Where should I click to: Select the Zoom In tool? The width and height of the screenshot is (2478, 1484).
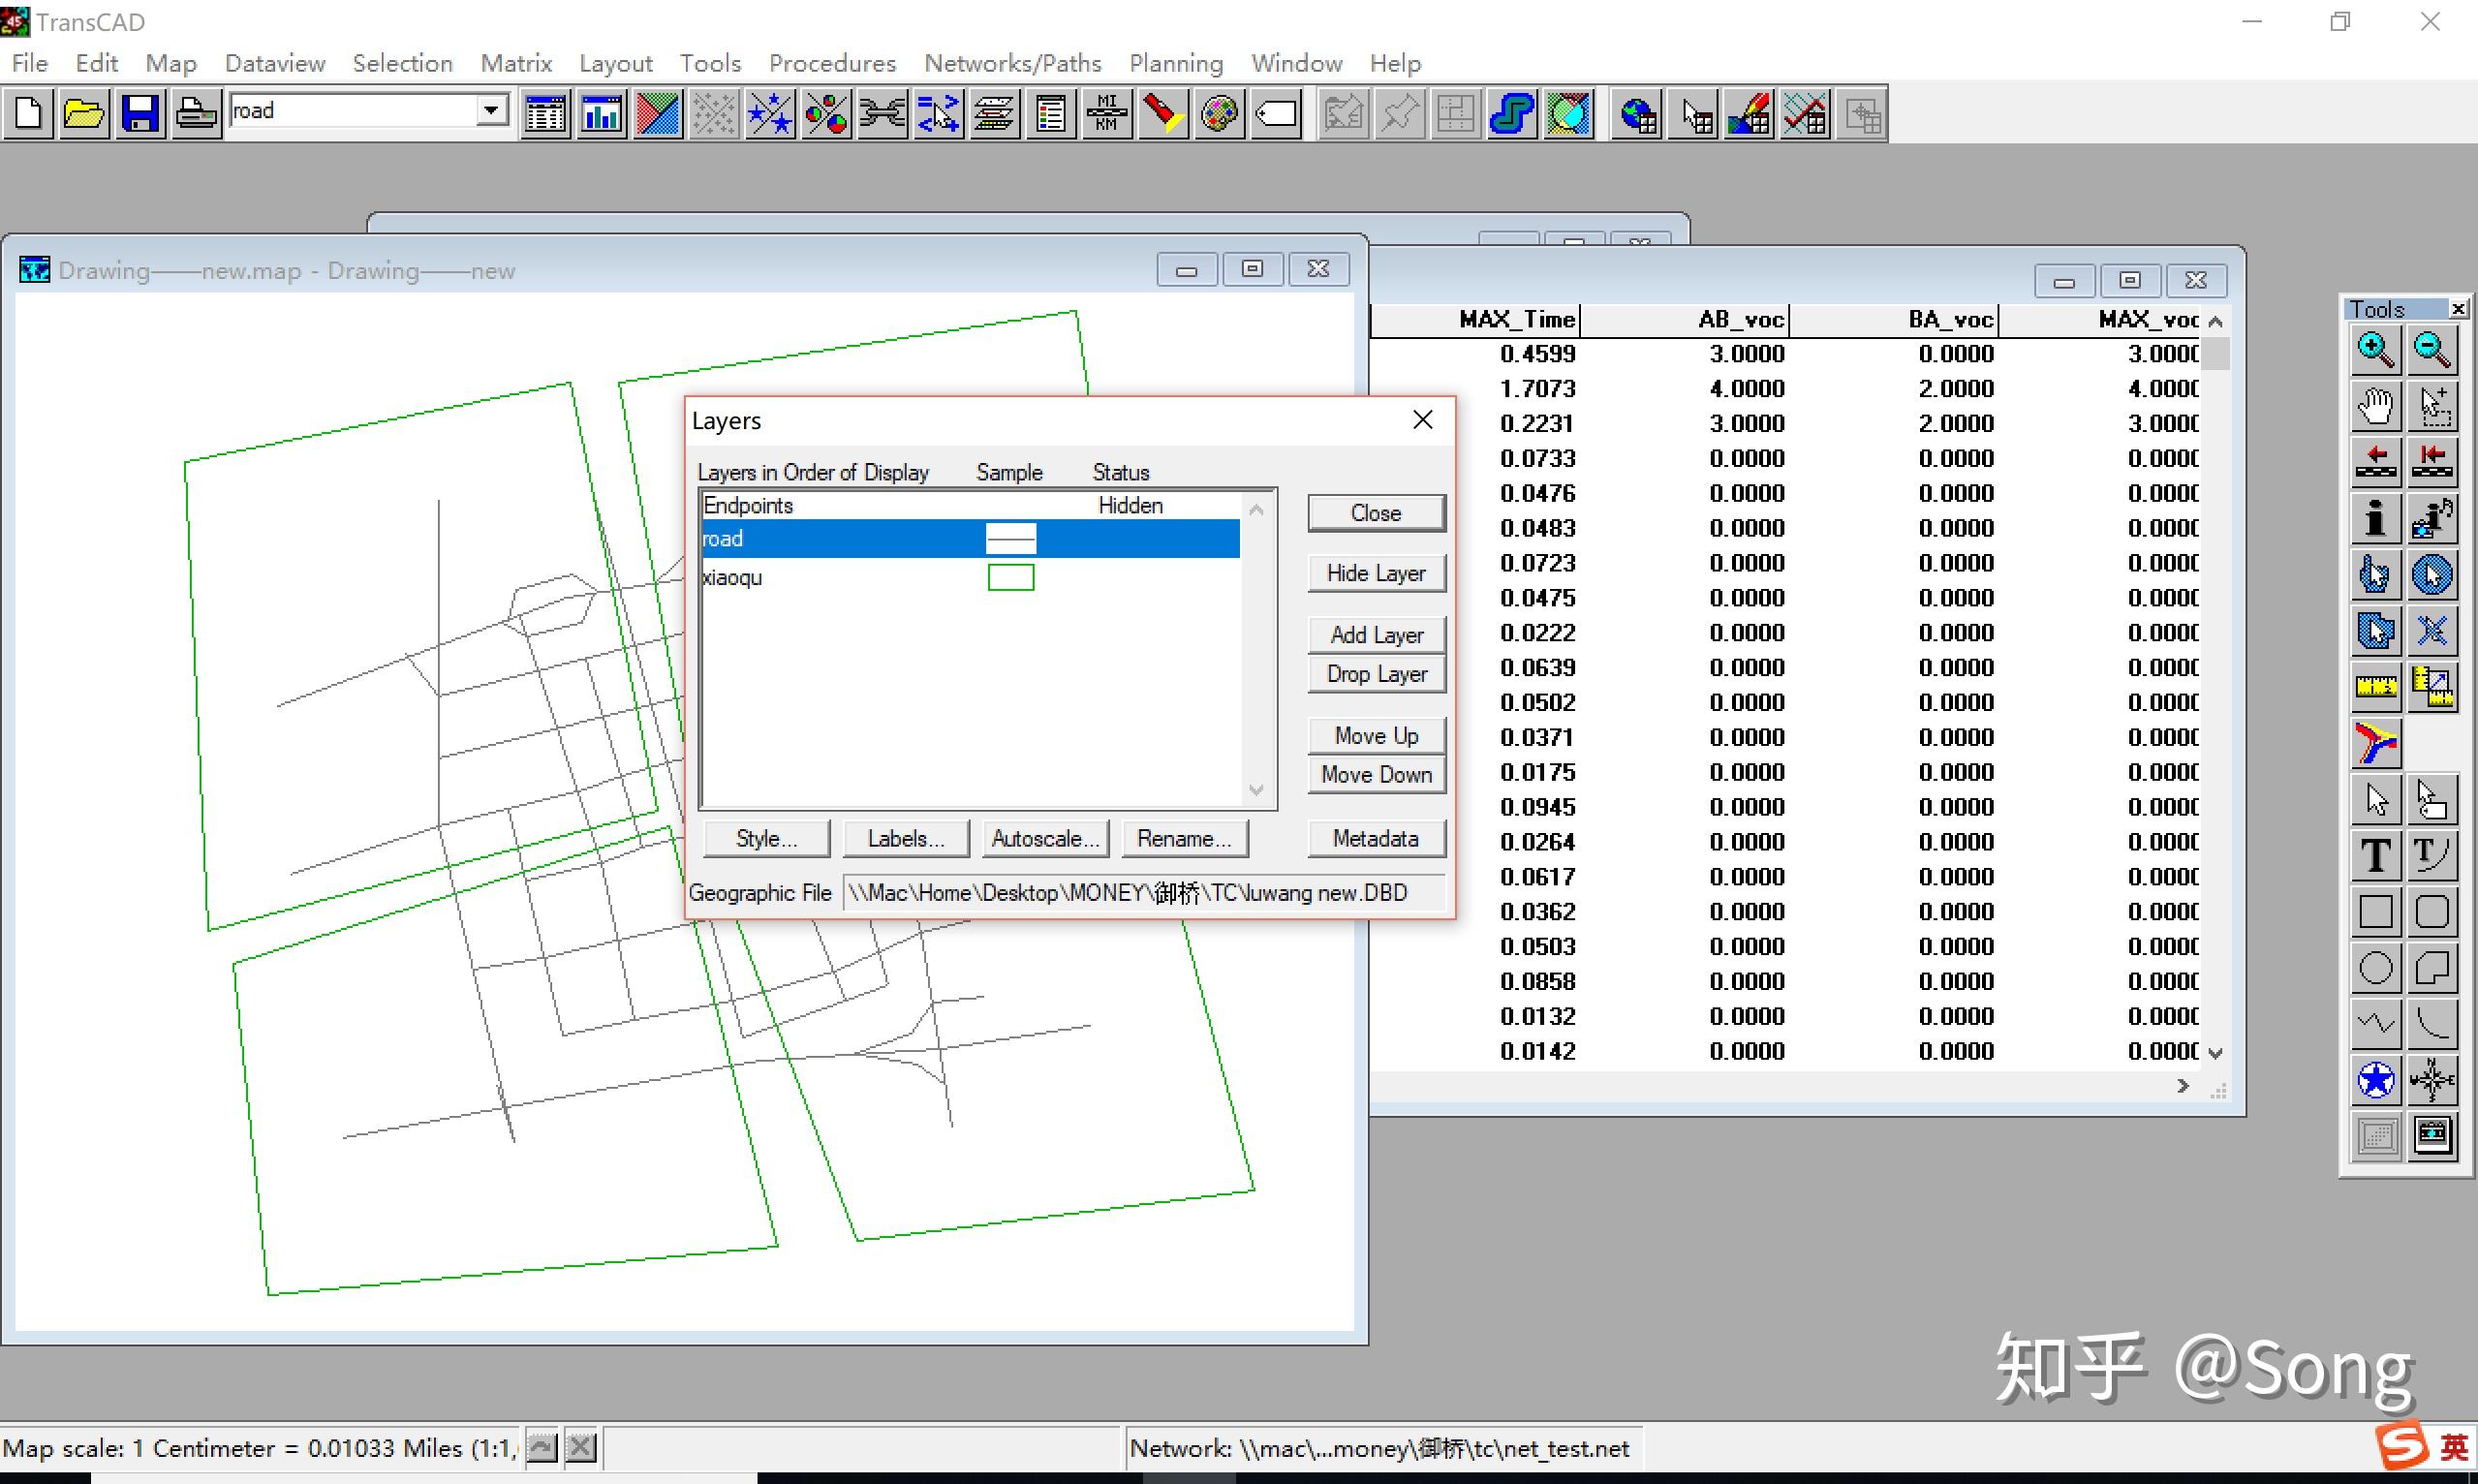(x=2375, y=351)
